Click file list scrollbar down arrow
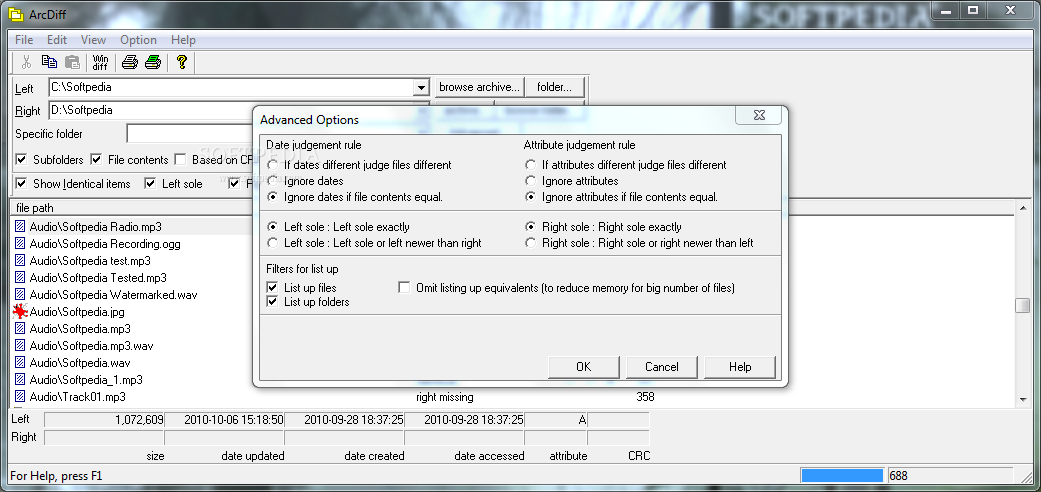1041x492 pixels. pos(1022,399)
